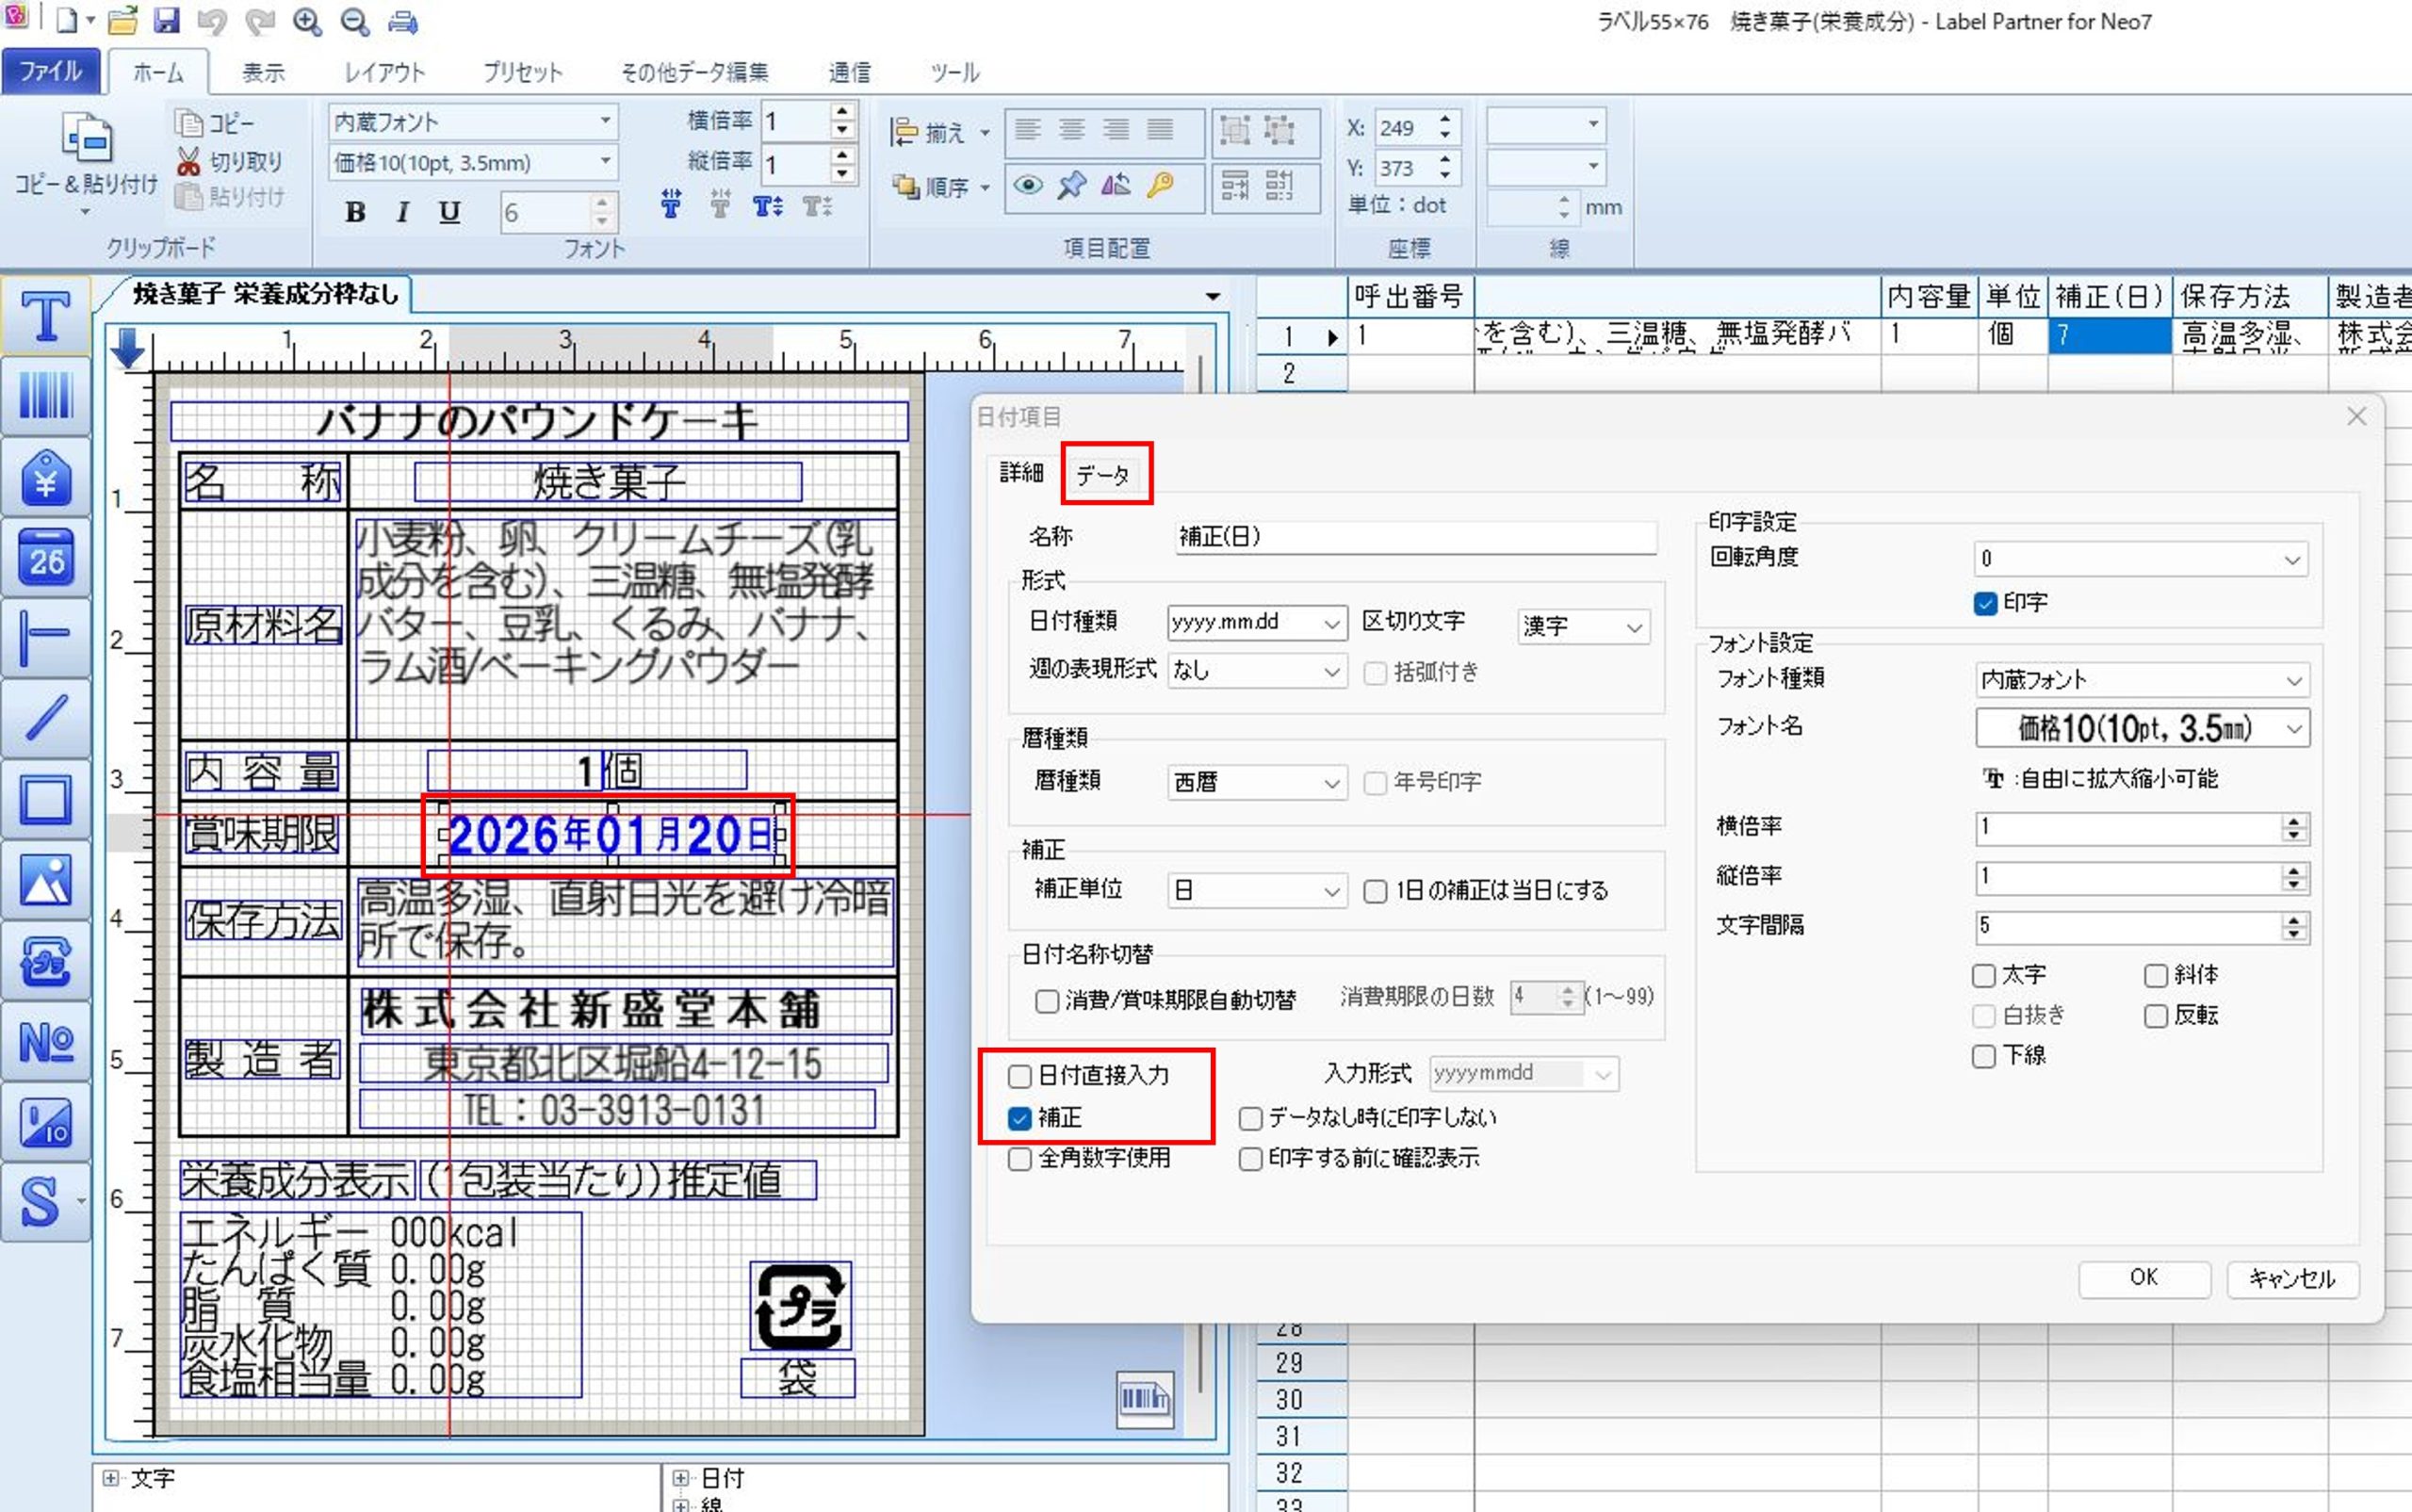Screen dimensions: 2412x1512
Task: Uncheck the 補正 checkbox
Action: coord(1019,1118)
